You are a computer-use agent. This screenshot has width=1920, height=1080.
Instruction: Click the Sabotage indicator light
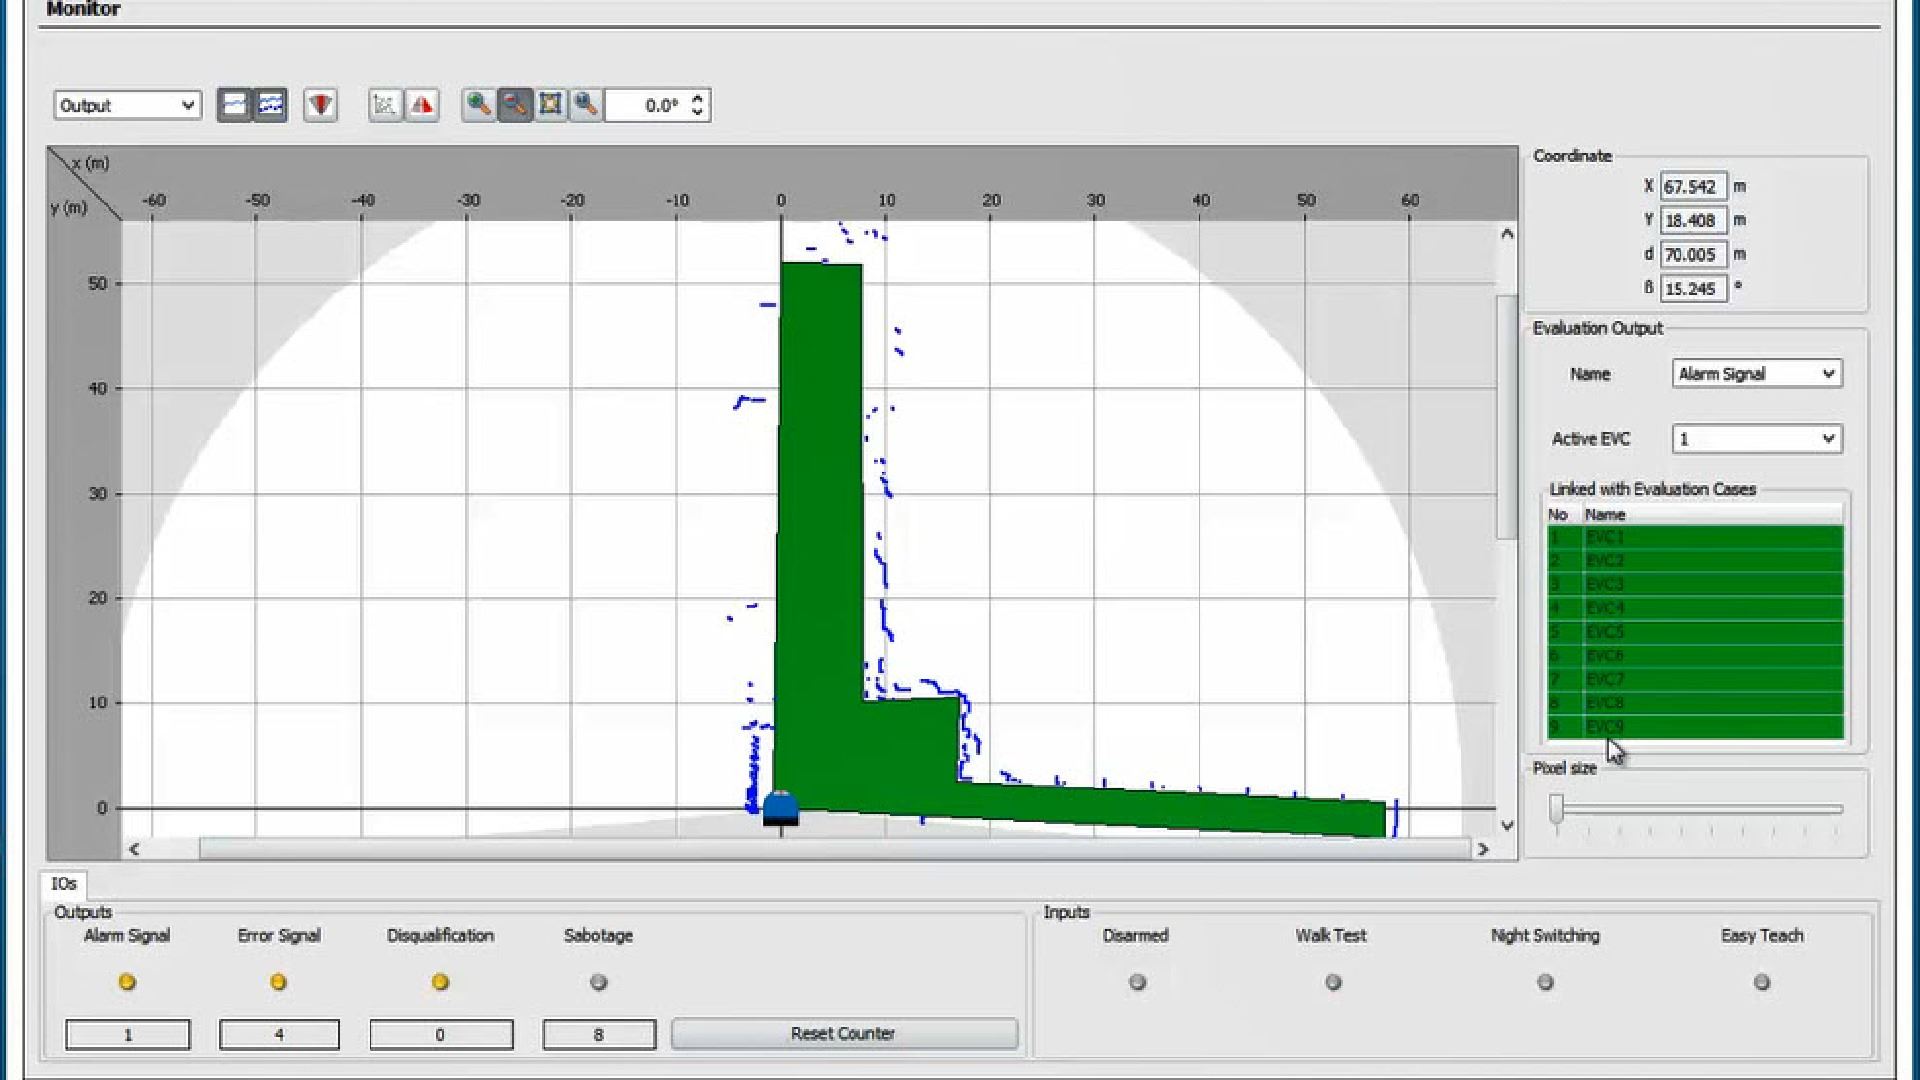(x=599, y=982)
